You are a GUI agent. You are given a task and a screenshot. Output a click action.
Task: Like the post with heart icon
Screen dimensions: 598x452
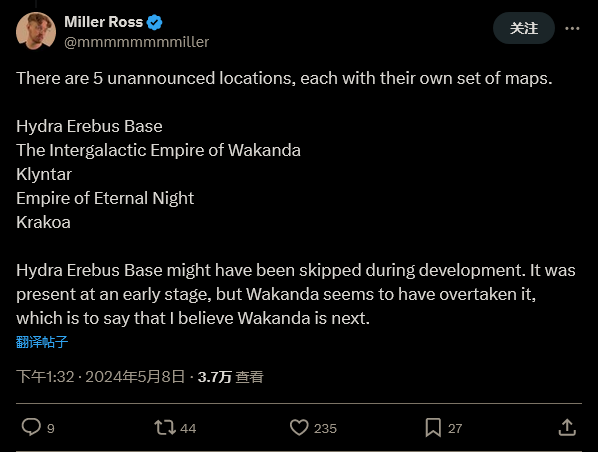point(299,428)
